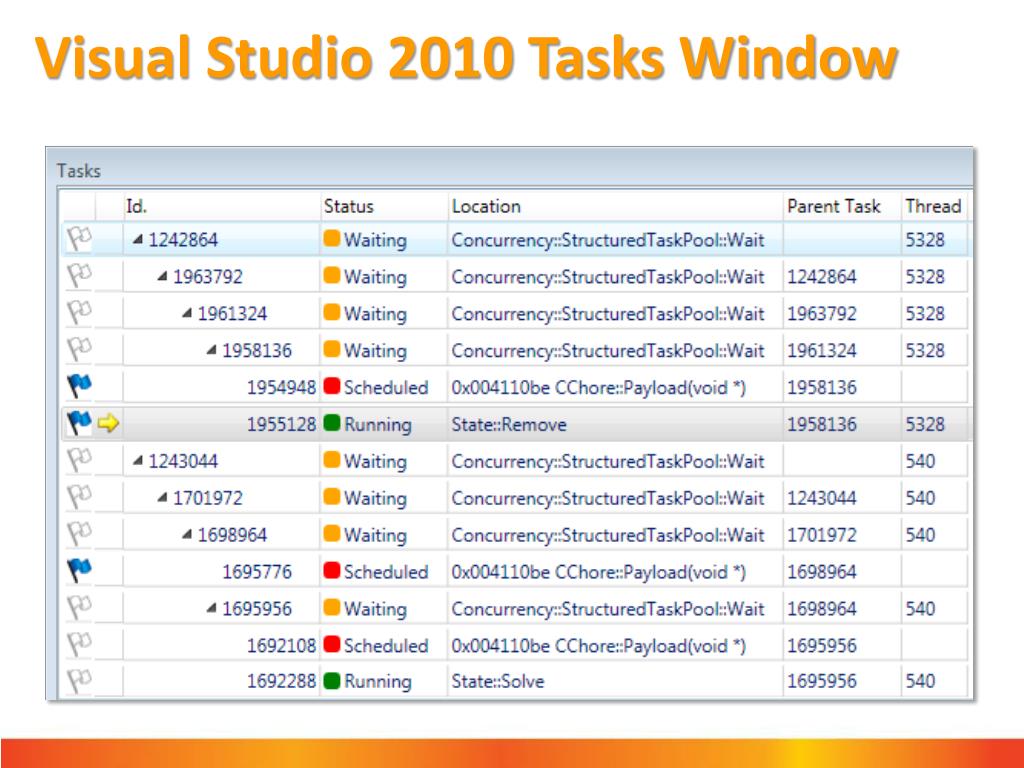Click parent task 1701972 in row 1698964
This screenshot has width=1024, height=768.
(x=822, y=535)
